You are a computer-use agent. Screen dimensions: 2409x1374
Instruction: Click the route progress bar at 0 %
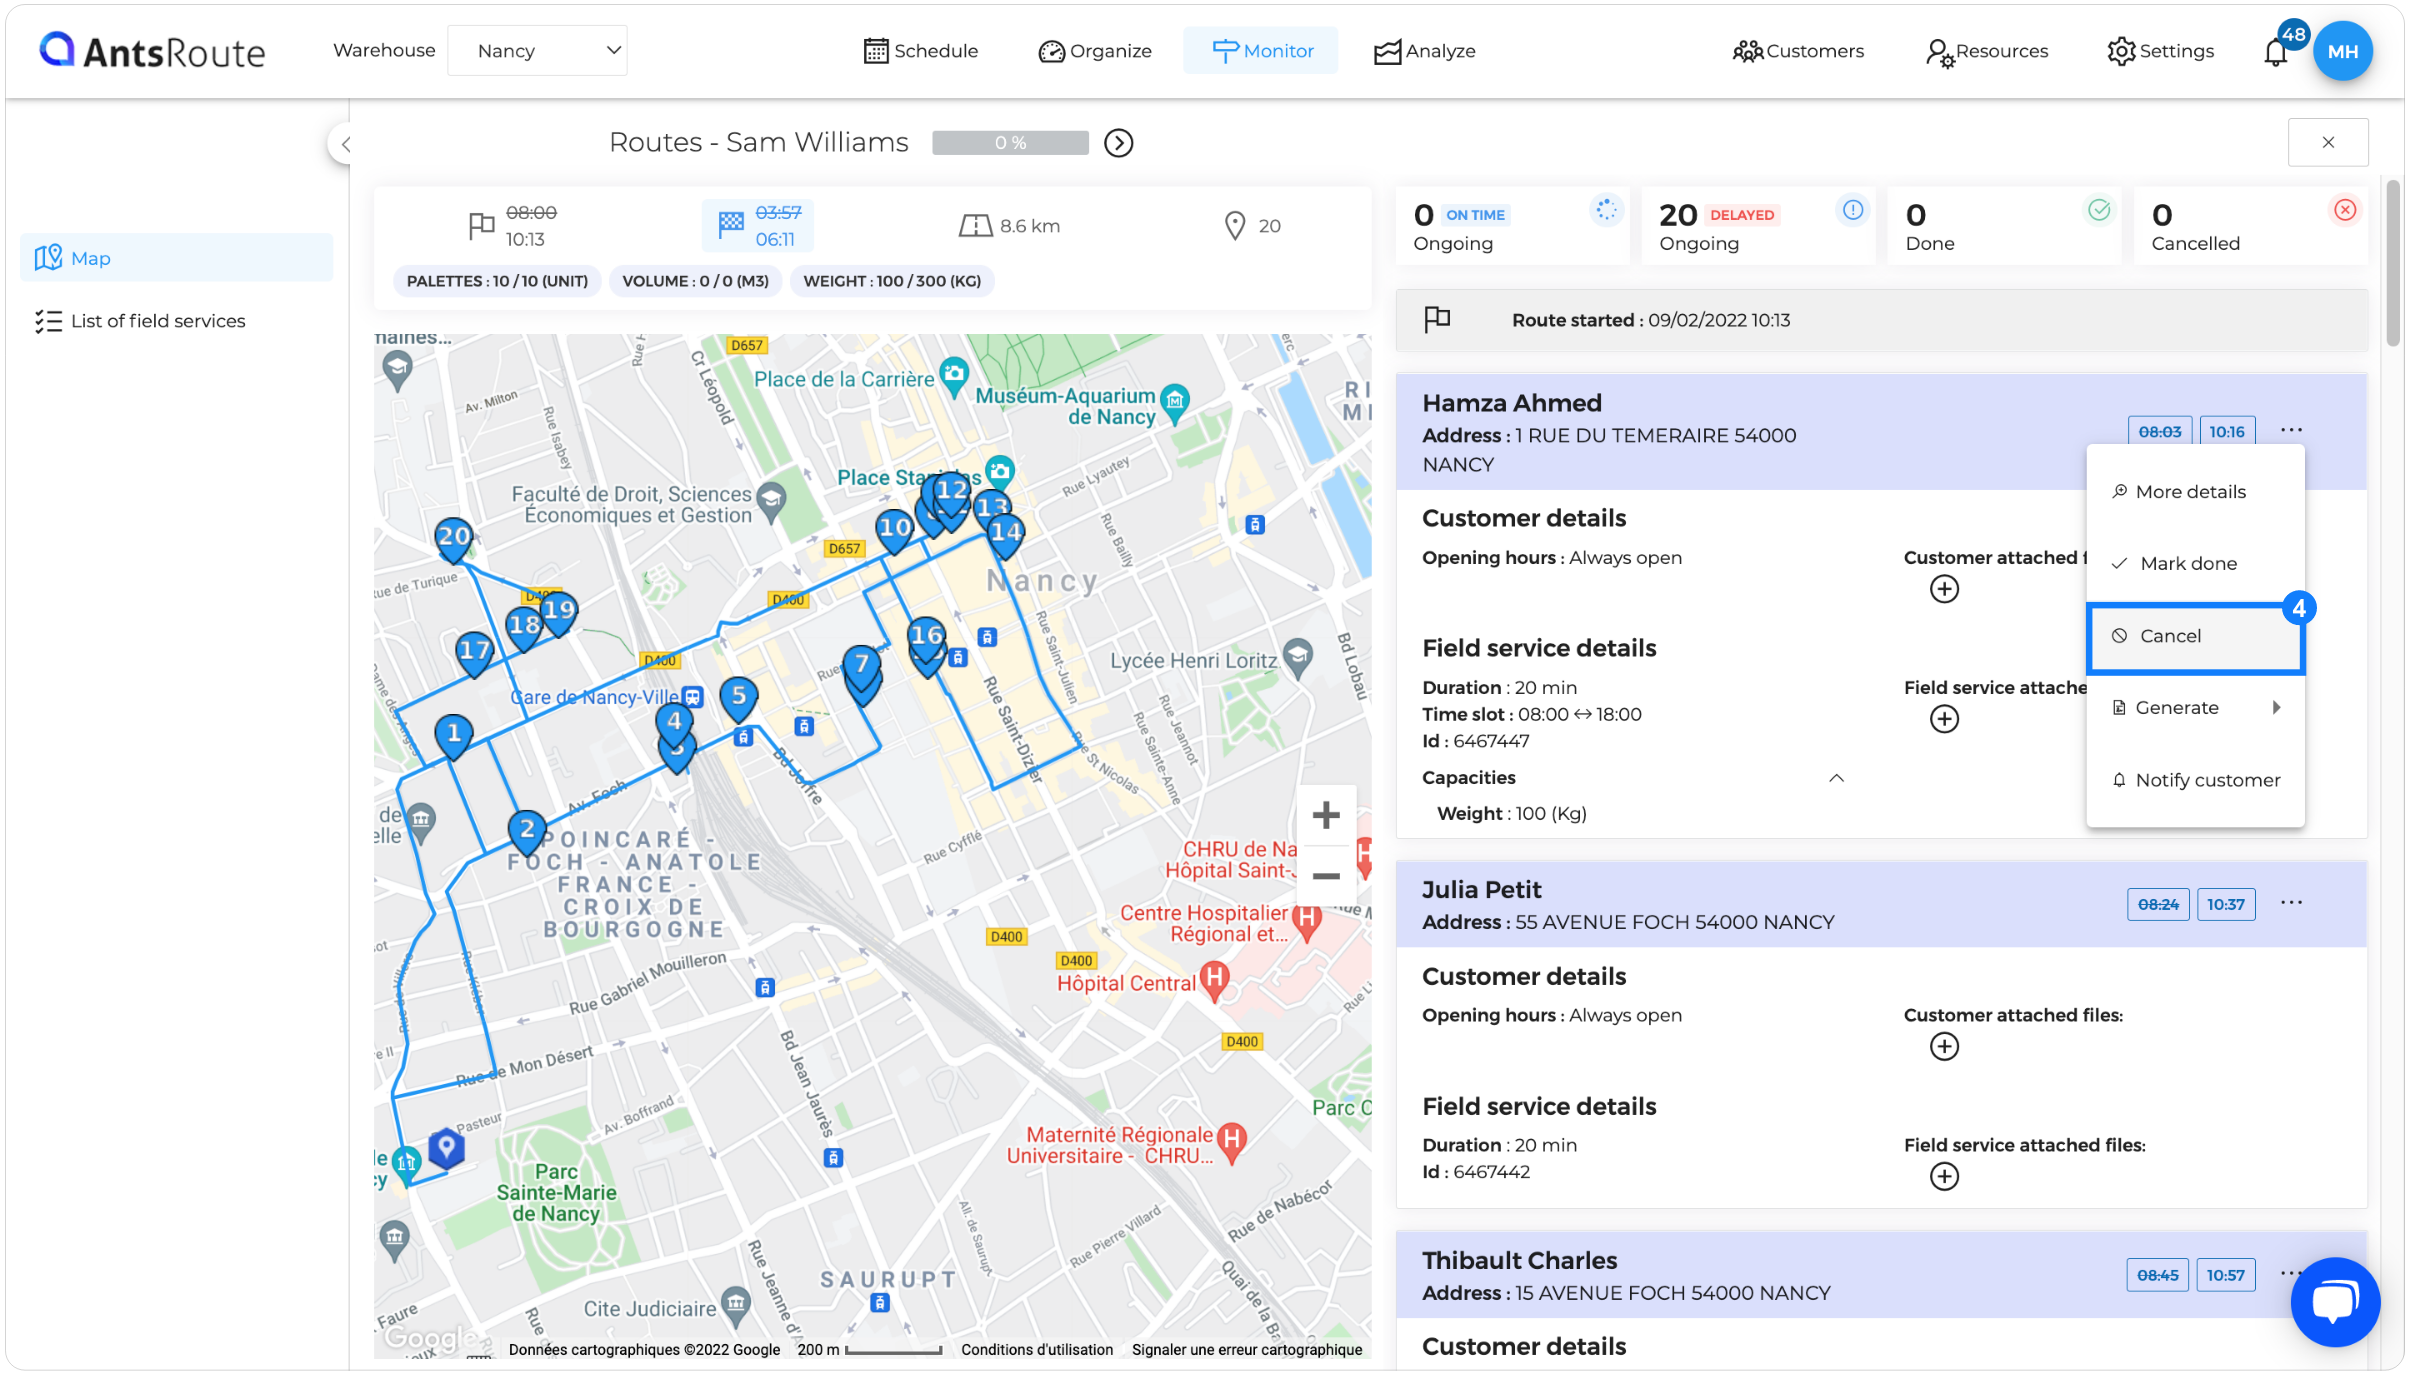tap(1010, 143)
